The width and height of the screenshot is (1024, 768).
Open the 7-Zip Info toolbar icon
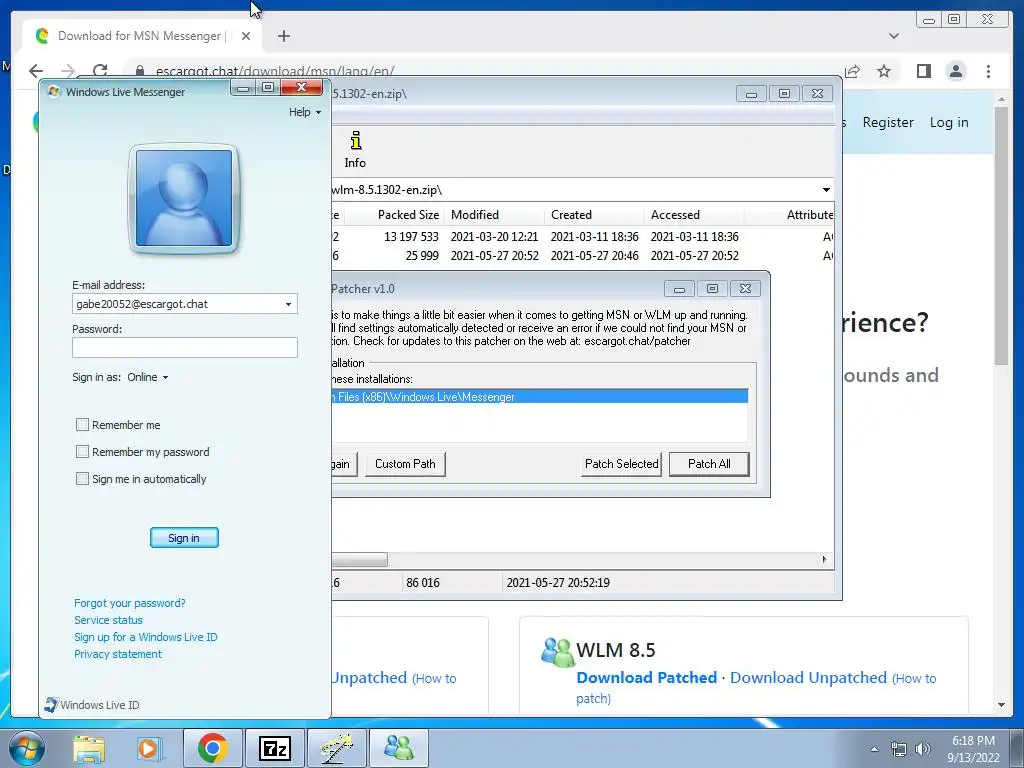pos(355,149)
